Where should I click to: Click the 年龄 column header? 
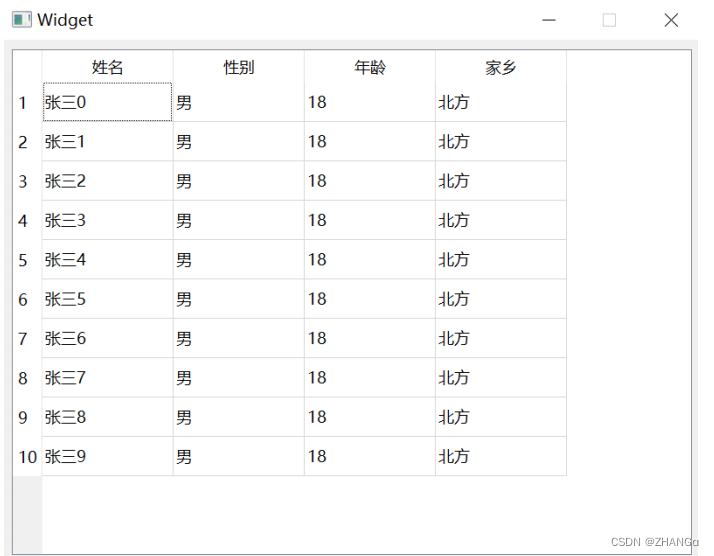[370, 67]
